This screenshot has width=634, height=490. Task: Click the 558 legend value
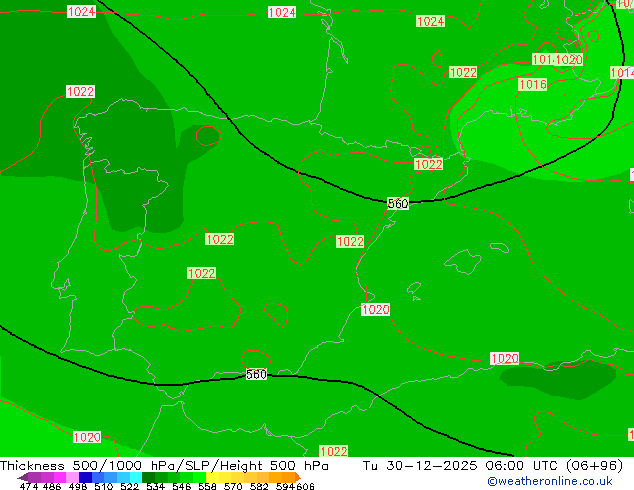(207, 486)
